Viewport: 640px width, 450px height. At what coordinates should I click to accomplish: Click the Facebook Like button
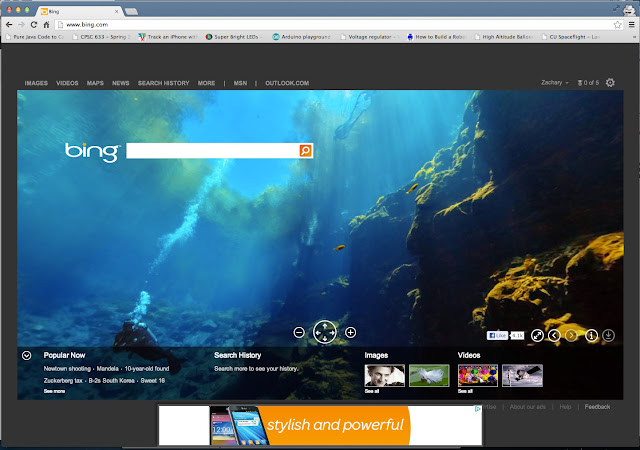tap(497, 336)
